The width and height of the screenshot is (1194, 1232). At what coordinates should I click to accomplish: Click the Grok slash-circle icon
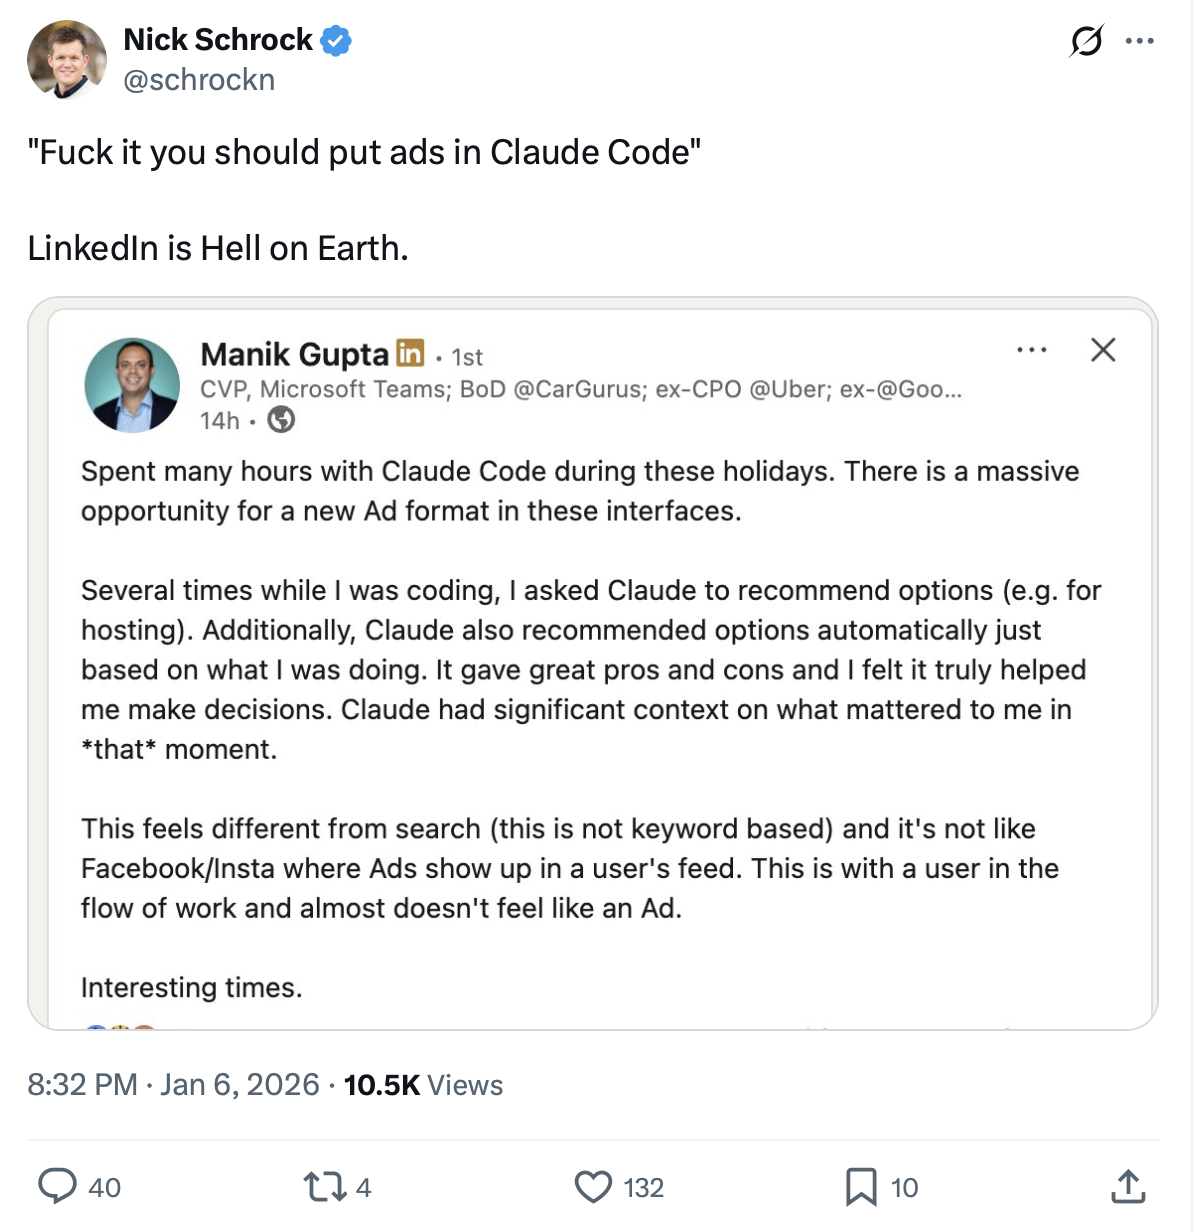pyautogui.click(x=1086, y=42)
